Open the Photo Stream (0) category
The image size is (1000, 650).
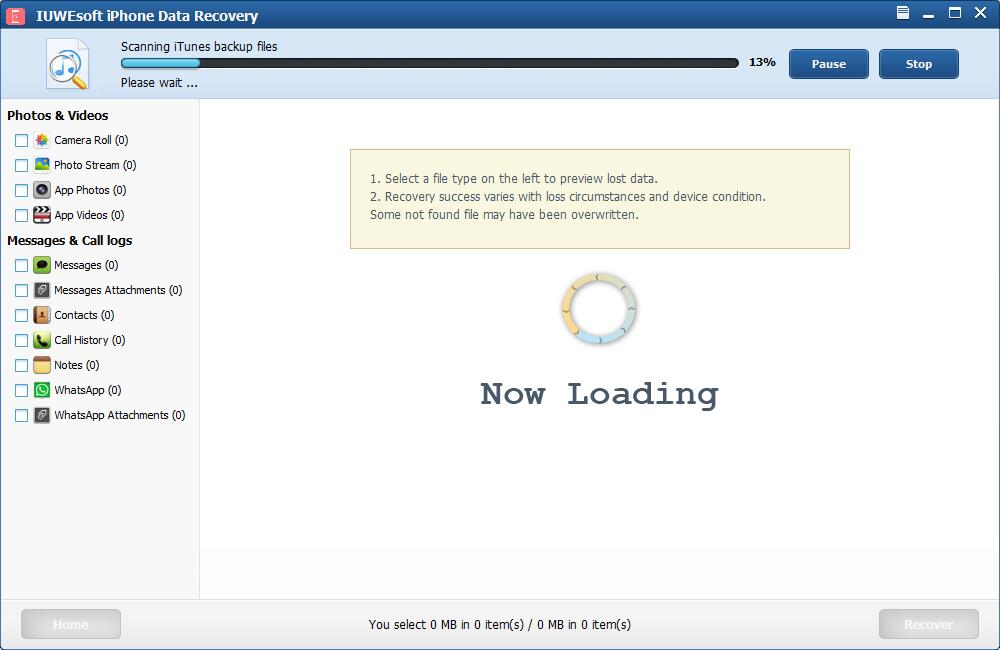[x=95, y=165]
